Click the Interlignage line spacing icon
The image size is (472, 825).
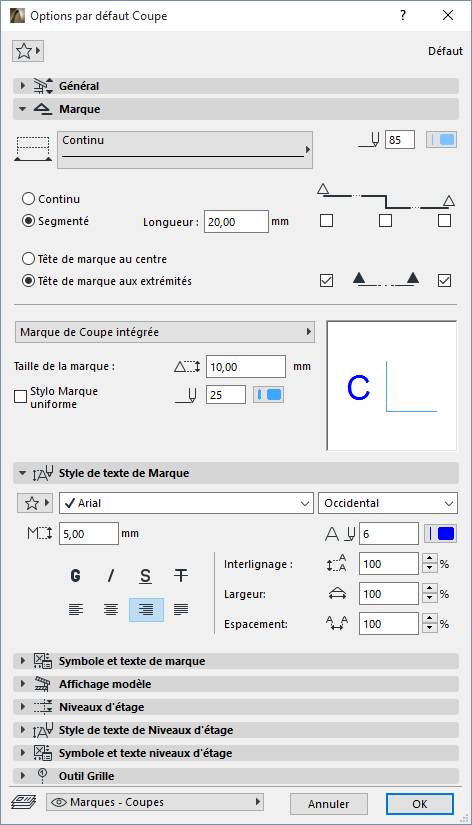337,564
